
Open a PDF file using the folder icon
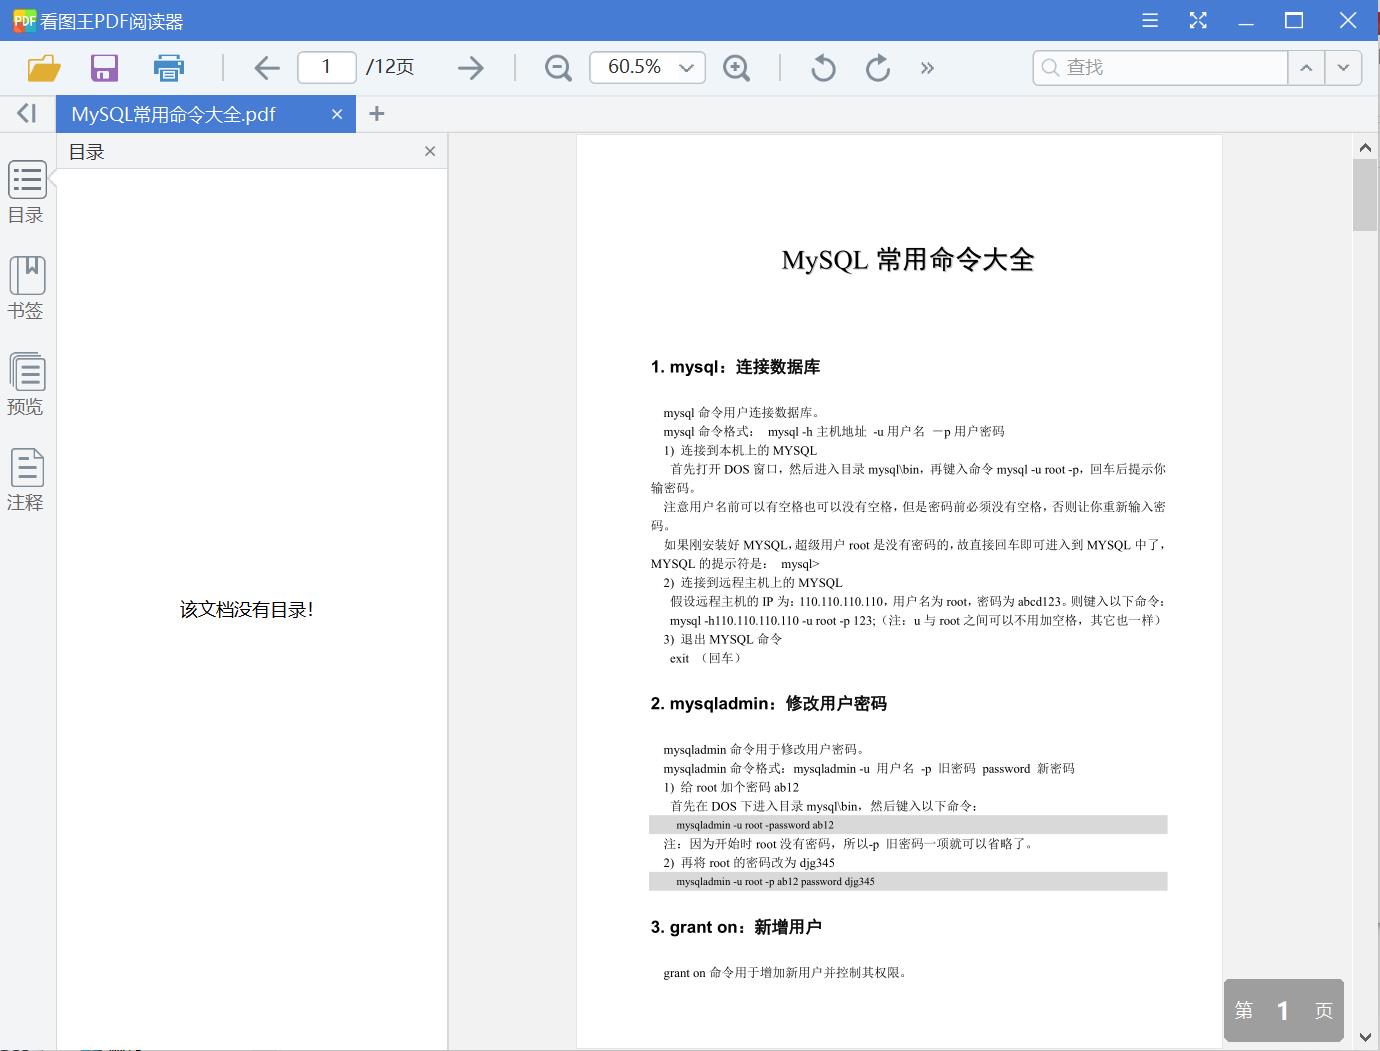click(x=44, y=67)
